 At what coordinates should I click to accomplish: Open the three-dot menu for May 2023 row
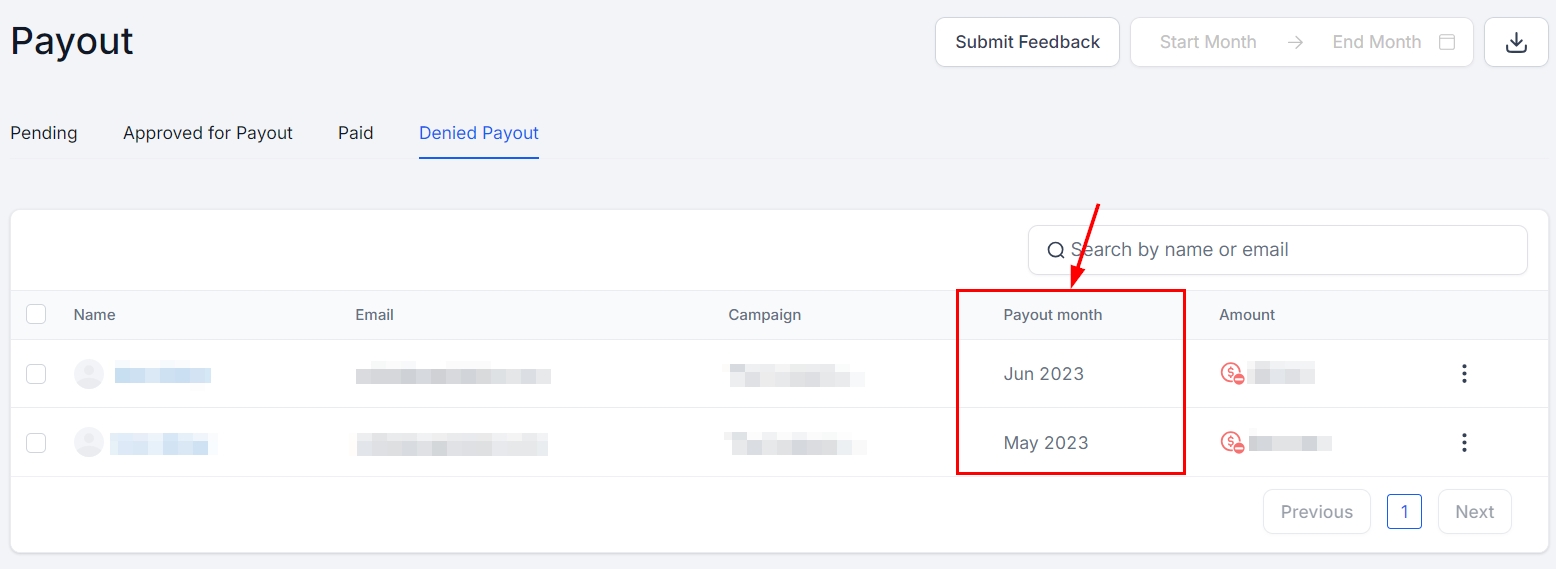tap(1464, 442)
